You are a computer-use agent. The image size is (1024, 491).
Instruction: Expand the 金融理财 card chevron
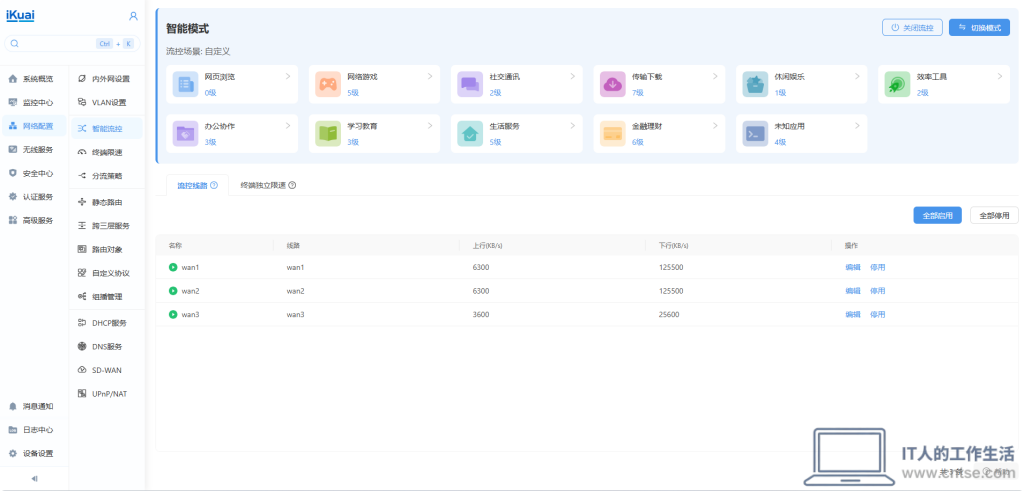pos(715,126)
